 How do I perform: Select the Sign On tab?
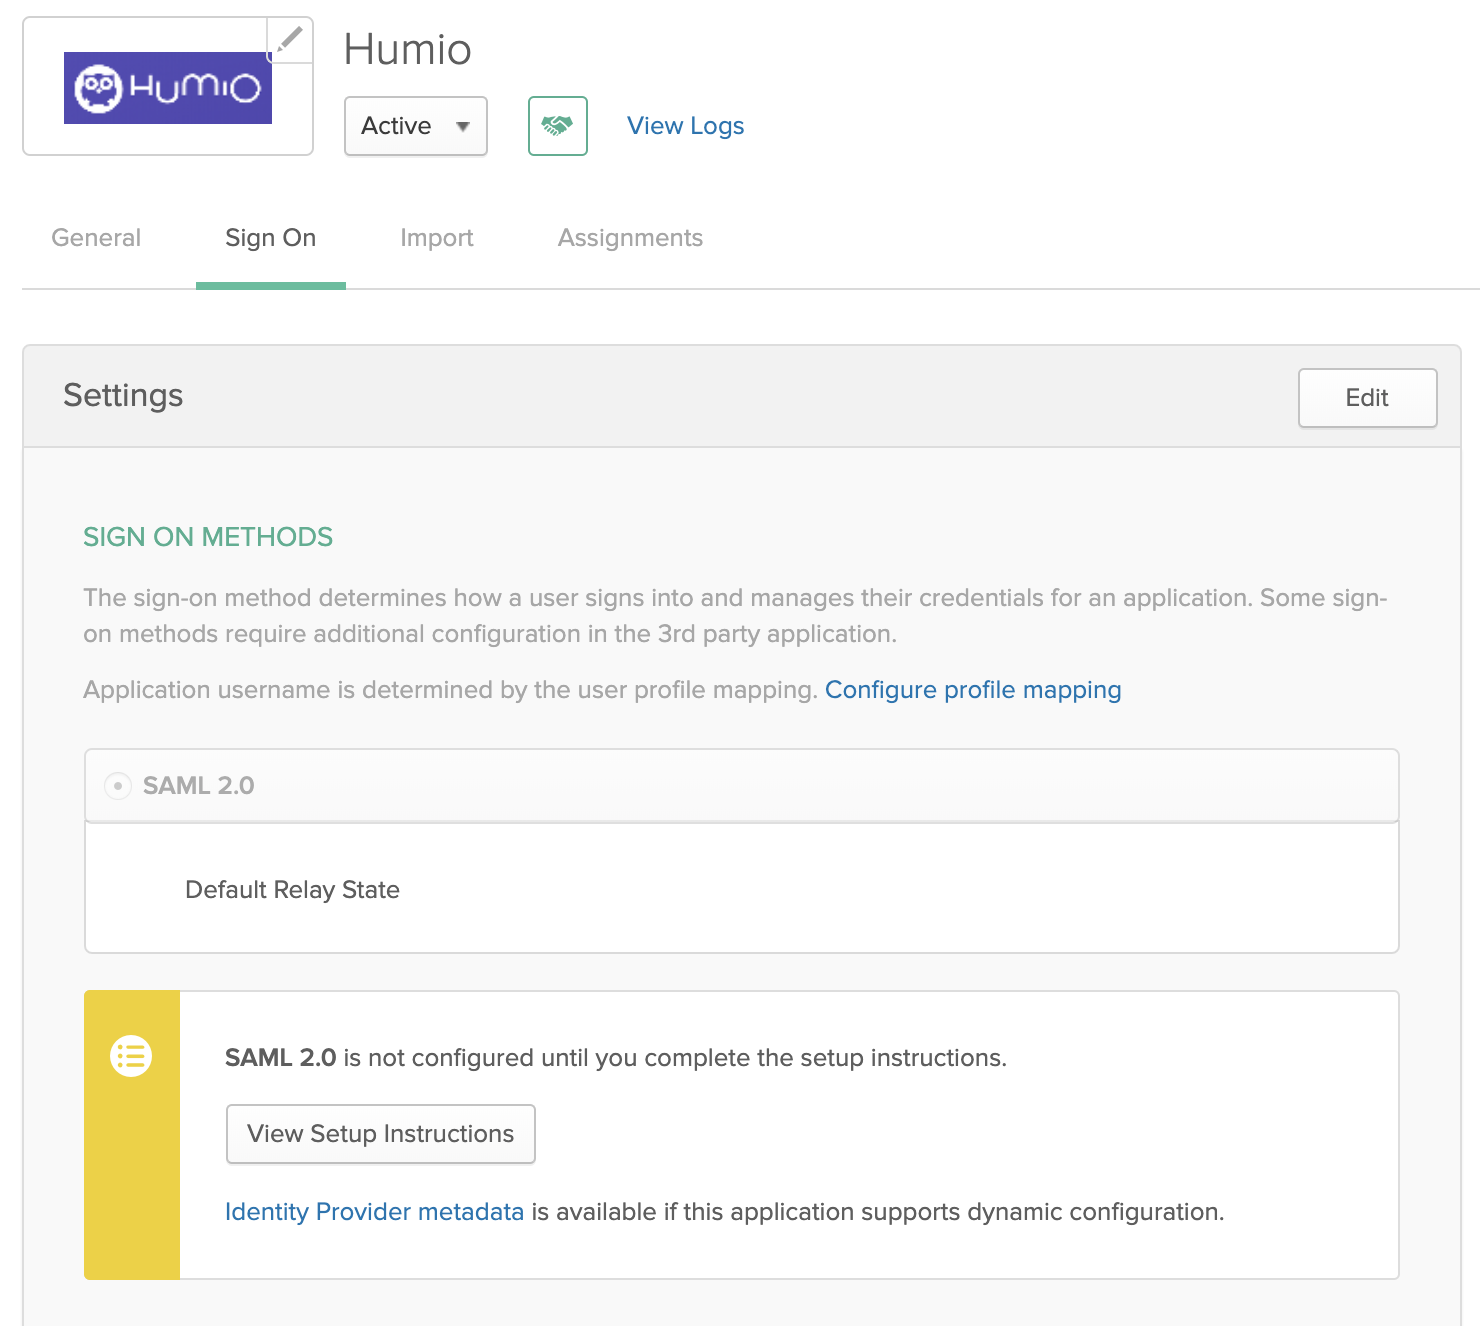[x=270, y=238]
